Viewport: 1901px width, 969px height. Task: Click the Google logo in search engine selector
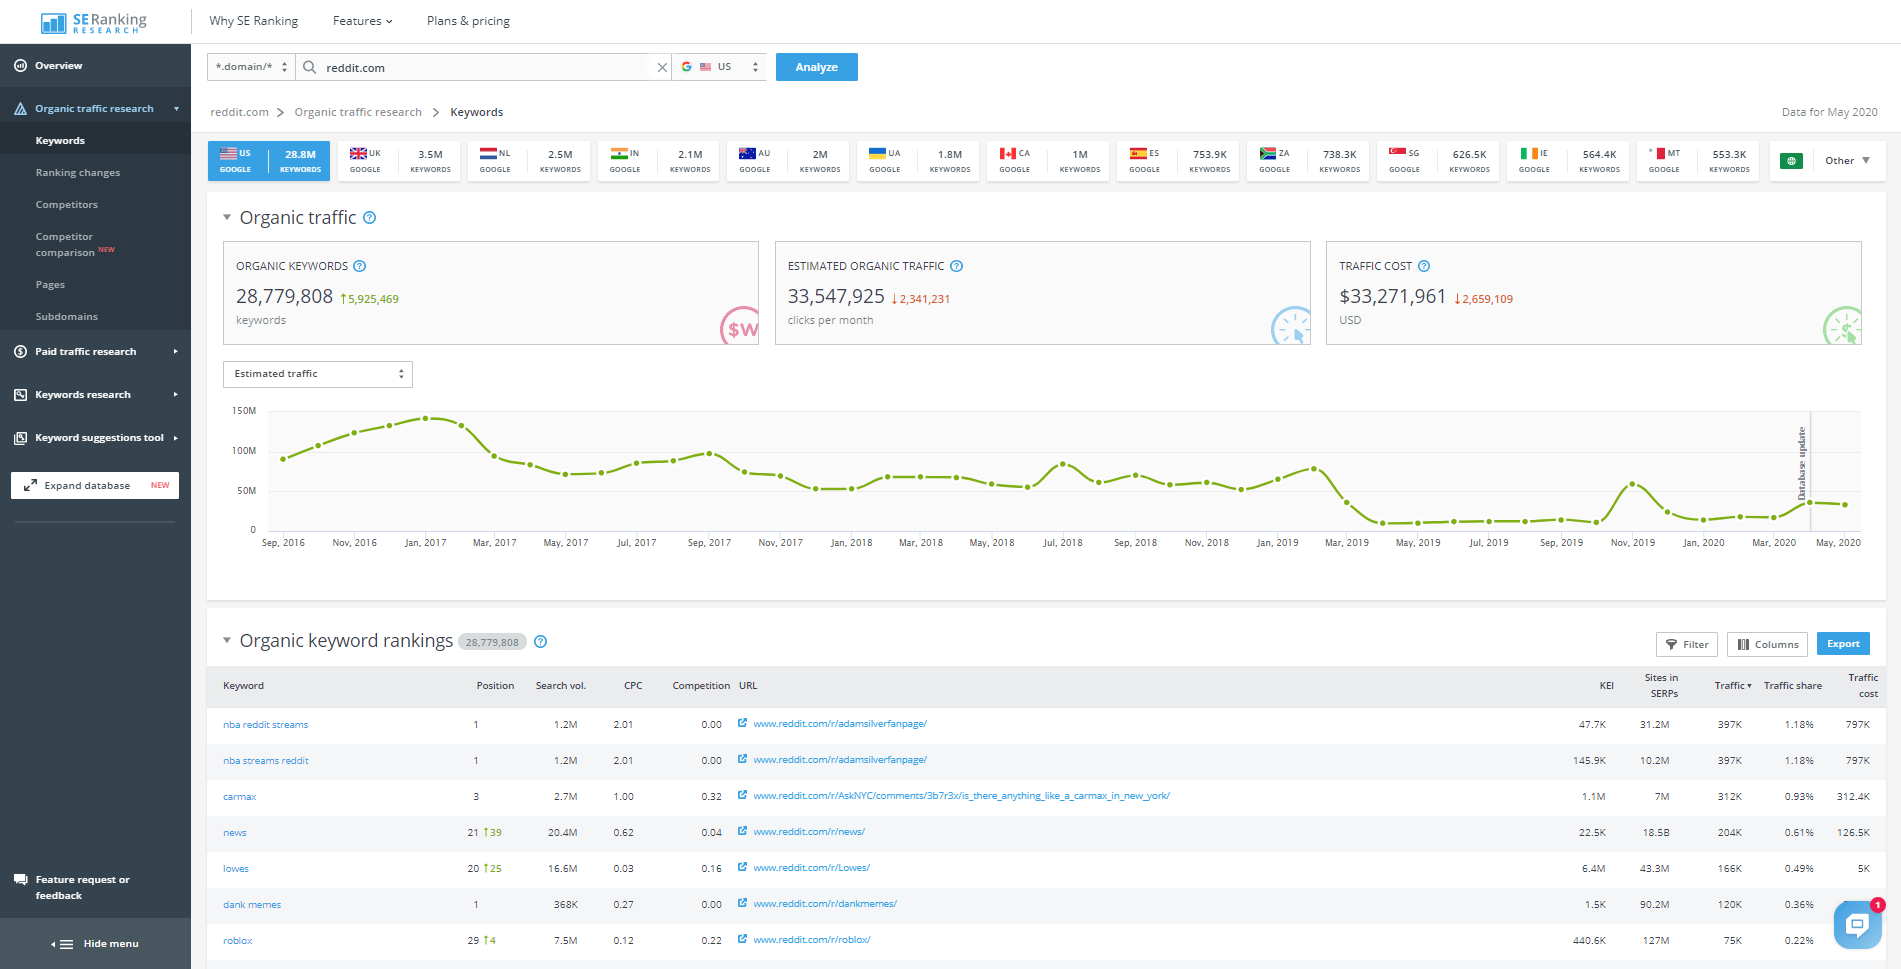click(687, 67)
